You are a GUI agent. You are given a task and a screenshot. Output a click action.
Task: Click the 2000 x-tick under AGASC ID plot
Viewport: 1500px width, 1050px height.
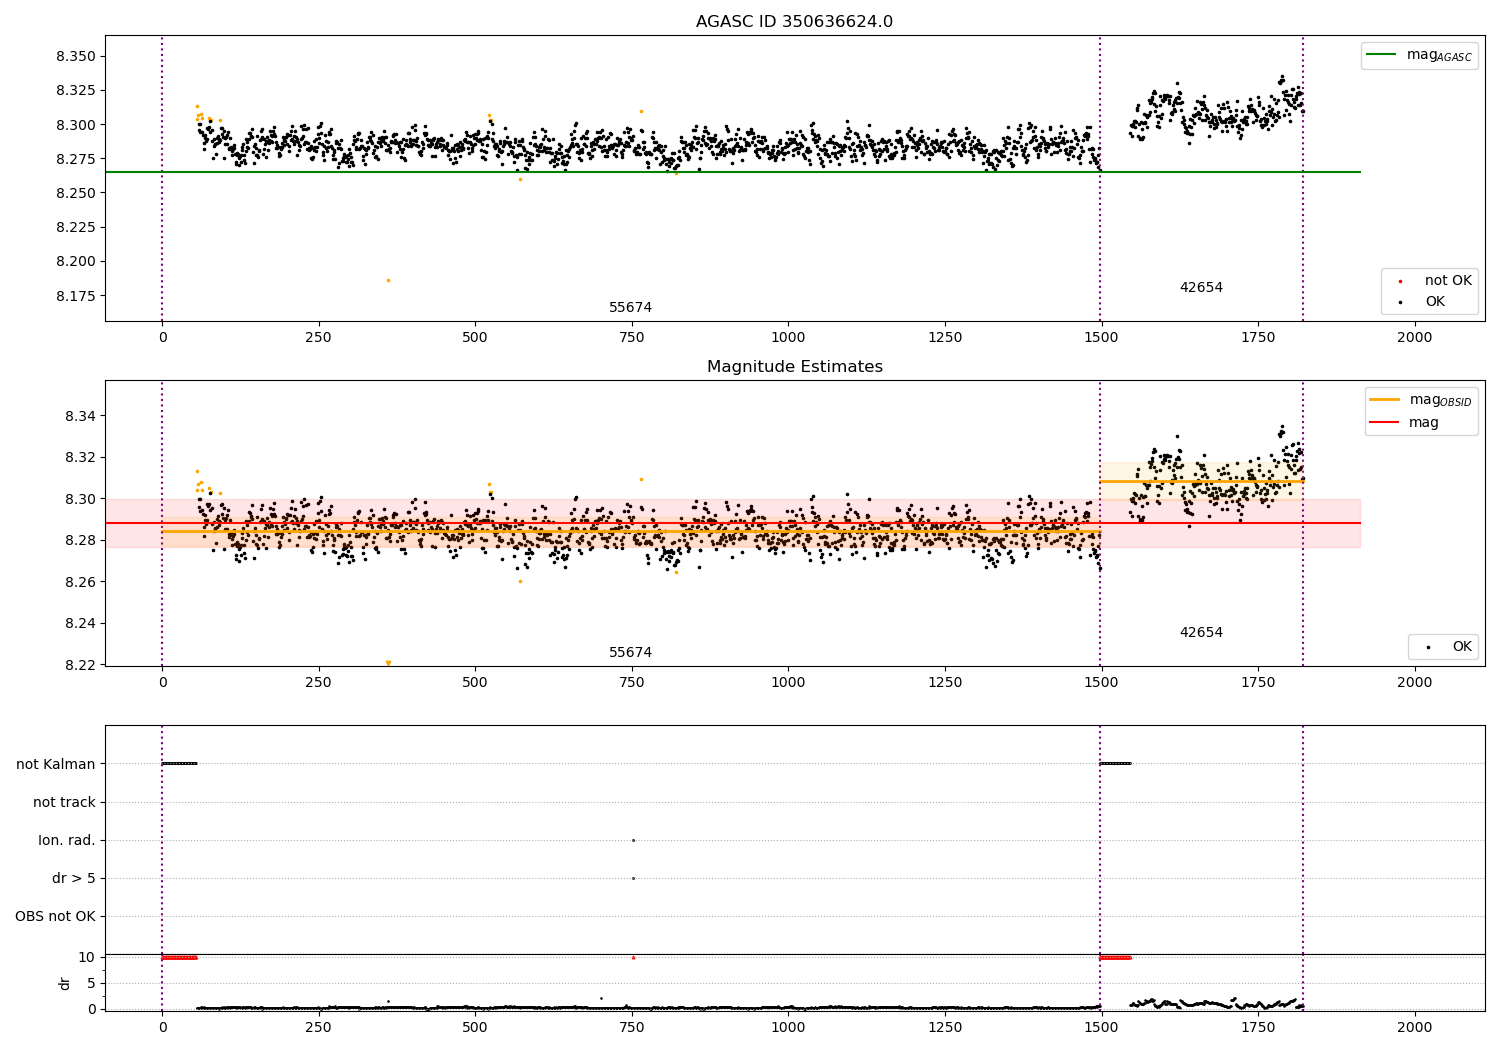point(1414,338)
